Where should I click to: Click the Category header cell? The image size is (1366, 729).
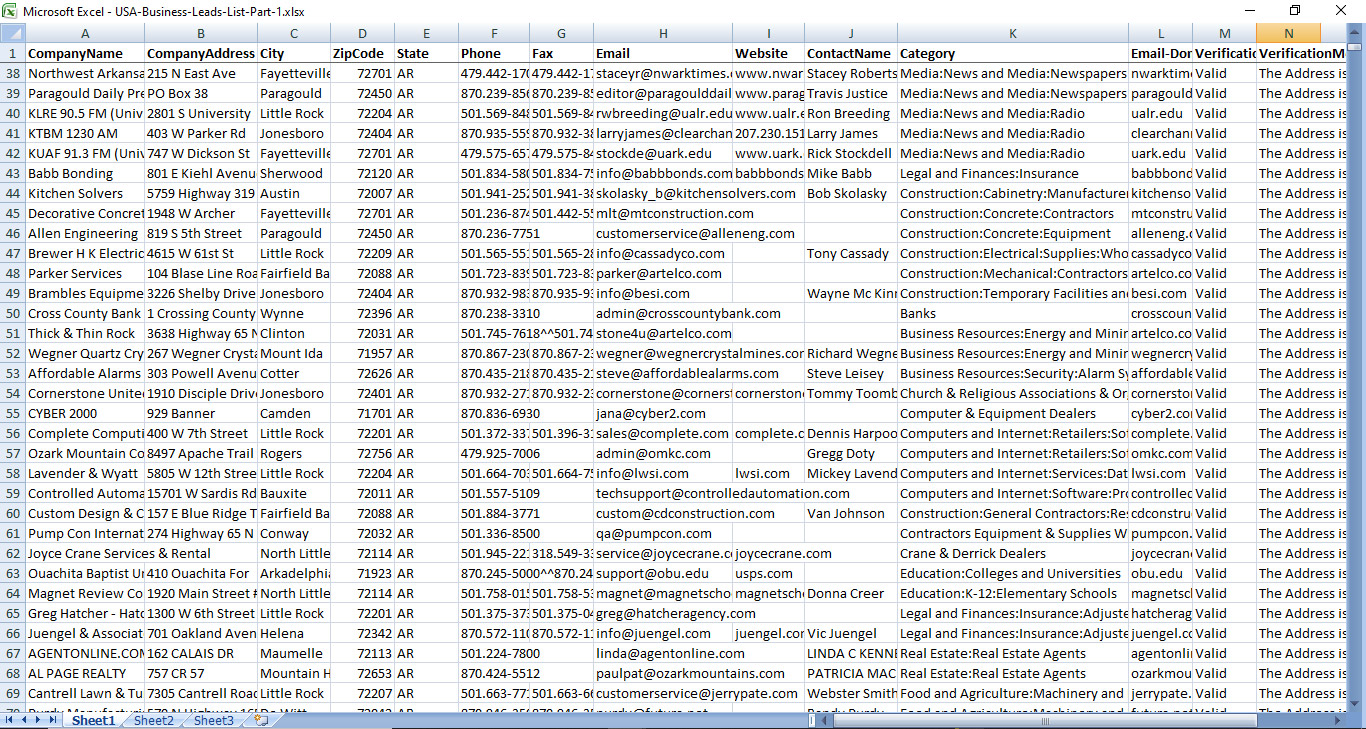1013,53
